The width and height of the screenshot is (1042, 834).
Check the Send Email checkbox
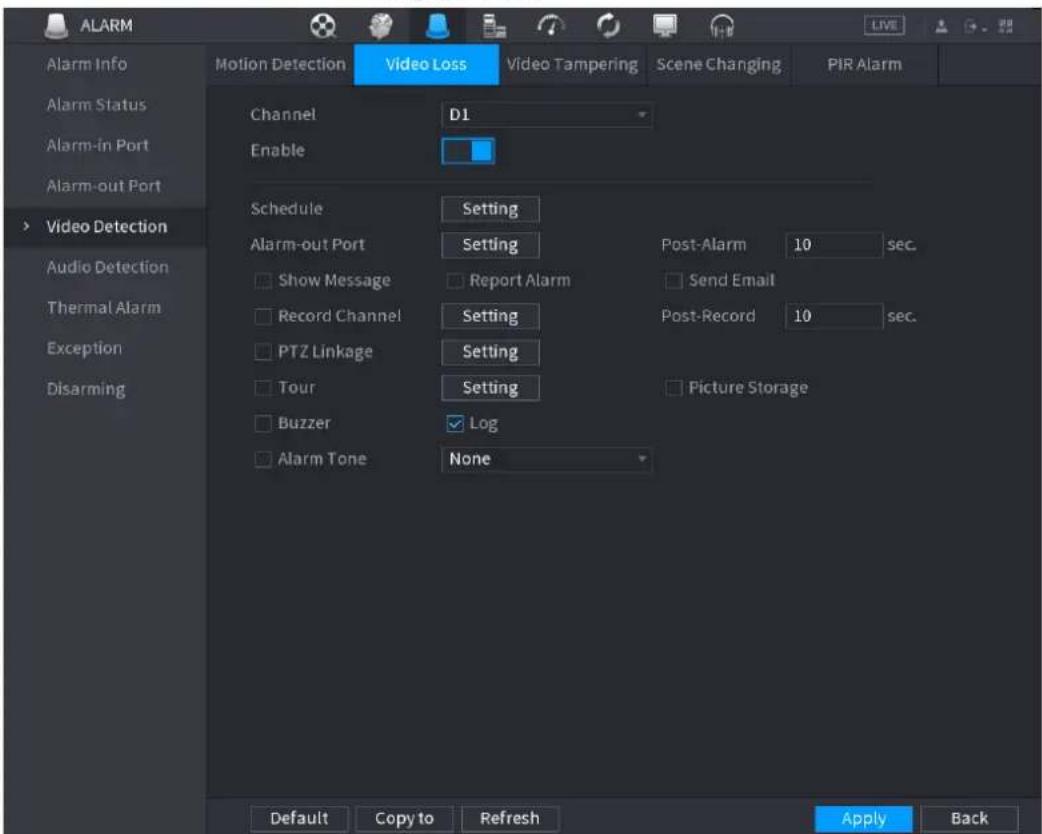pyautogui.click(x=674, y=281)
